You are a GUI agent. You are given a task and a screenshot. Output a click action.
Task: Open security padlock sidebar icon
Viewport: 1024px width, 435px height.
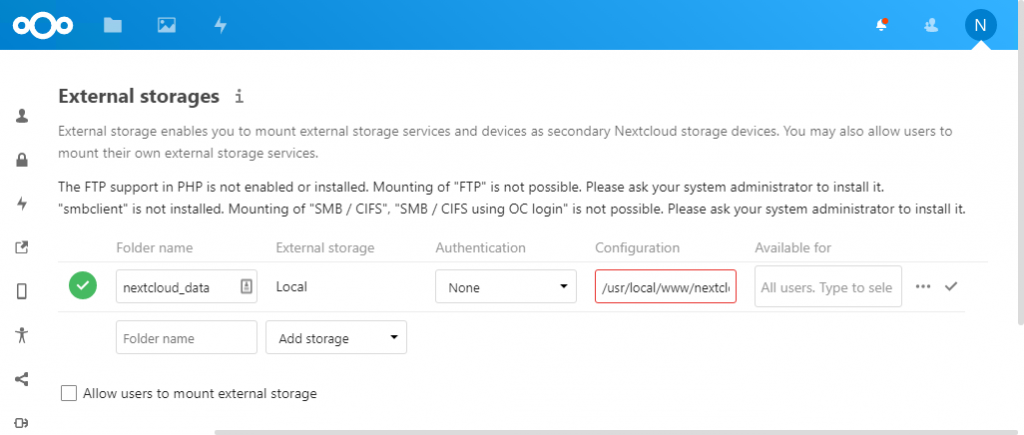[22, 160]
